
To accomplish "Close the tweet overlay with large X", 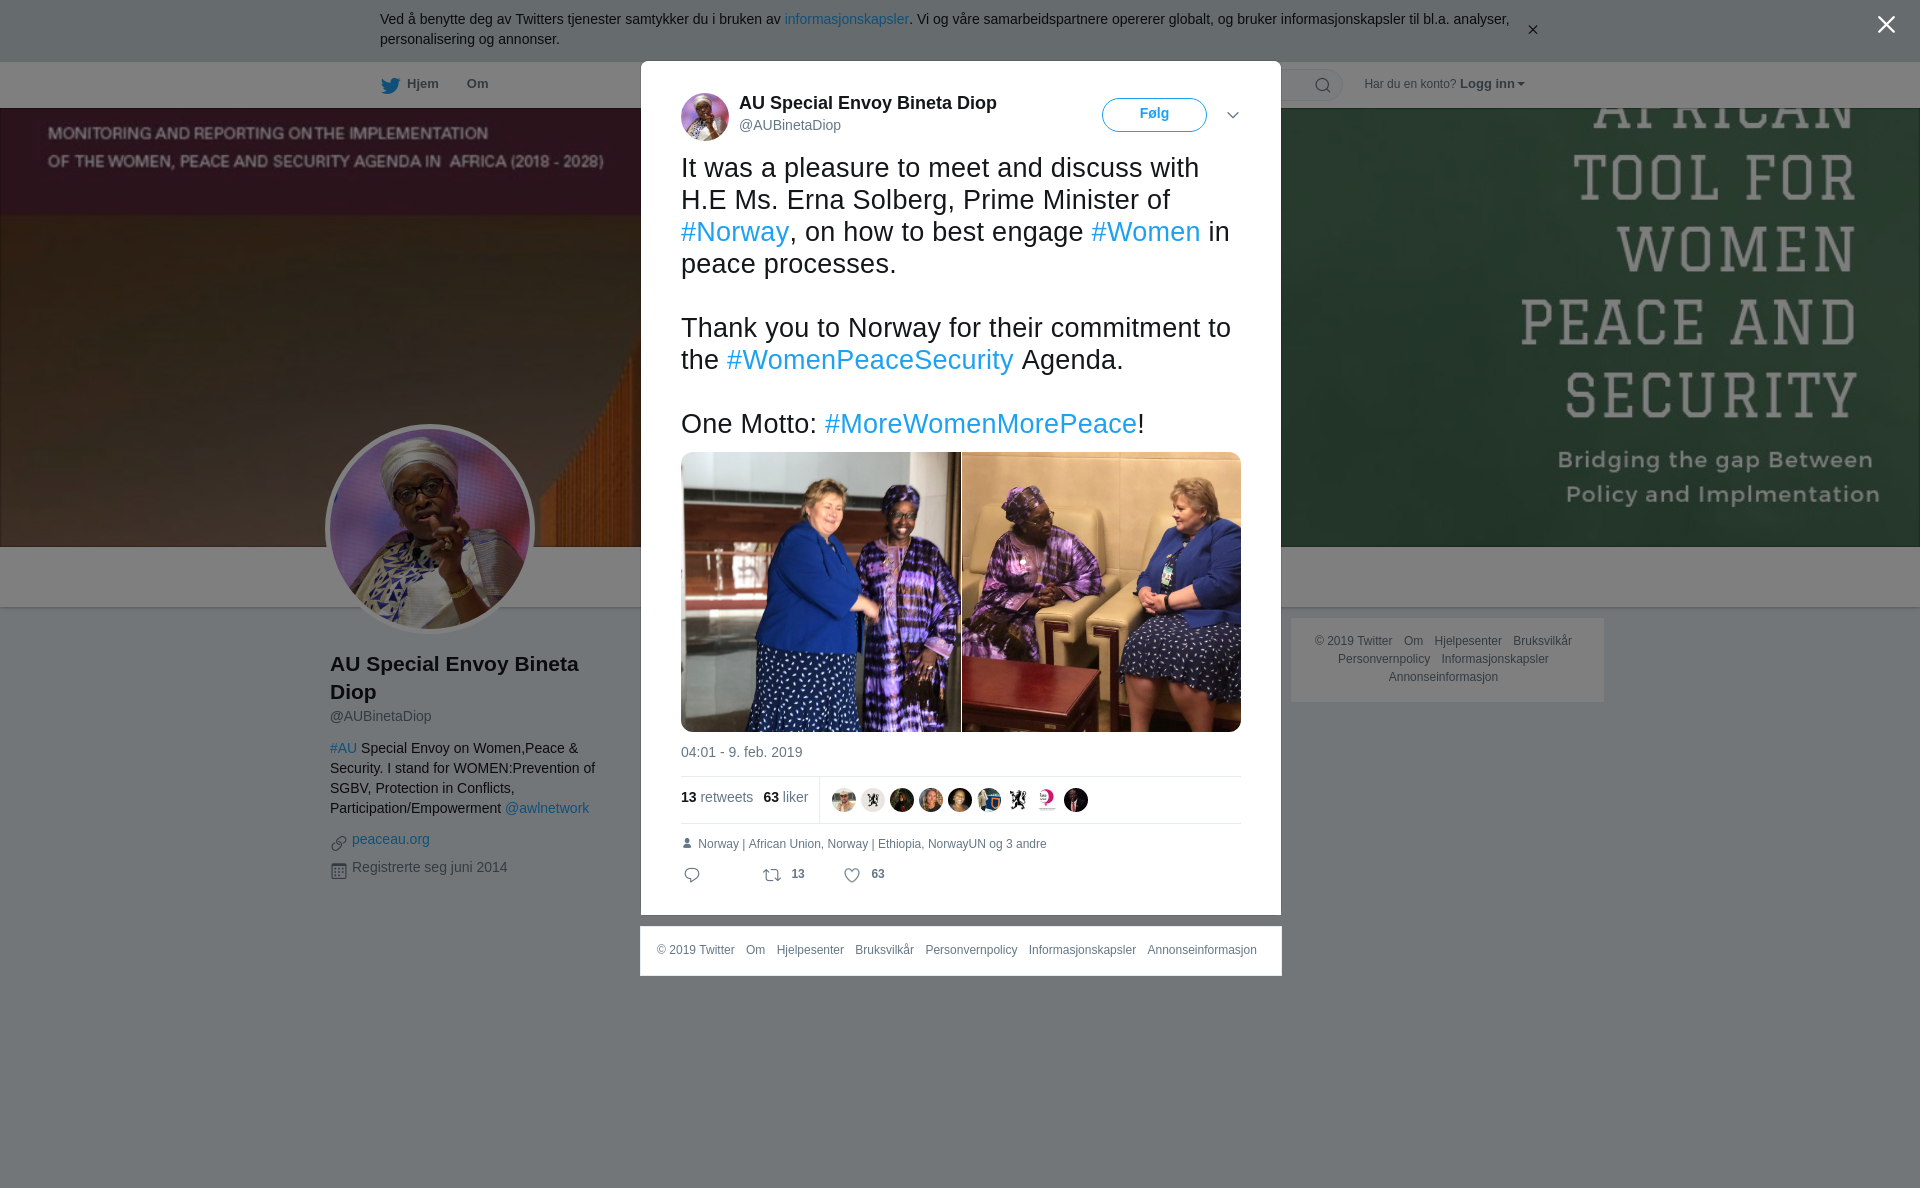I will [x=1886, y=25].
